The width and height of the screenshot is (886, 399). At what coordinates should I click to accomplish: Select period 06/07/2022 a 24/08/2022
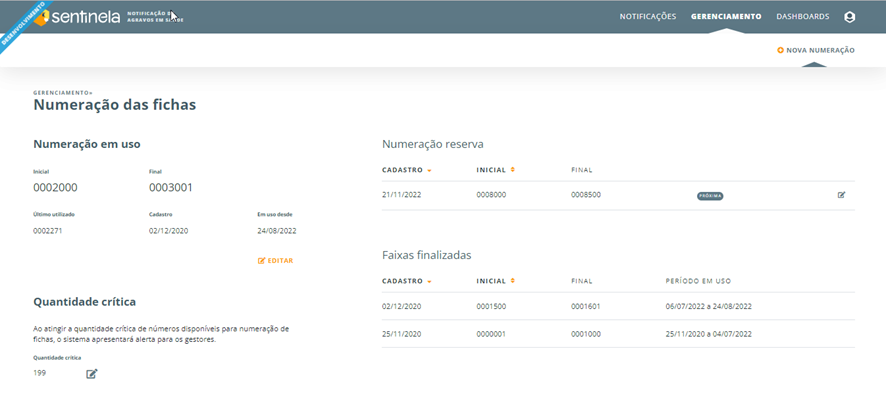pos(709,306)
